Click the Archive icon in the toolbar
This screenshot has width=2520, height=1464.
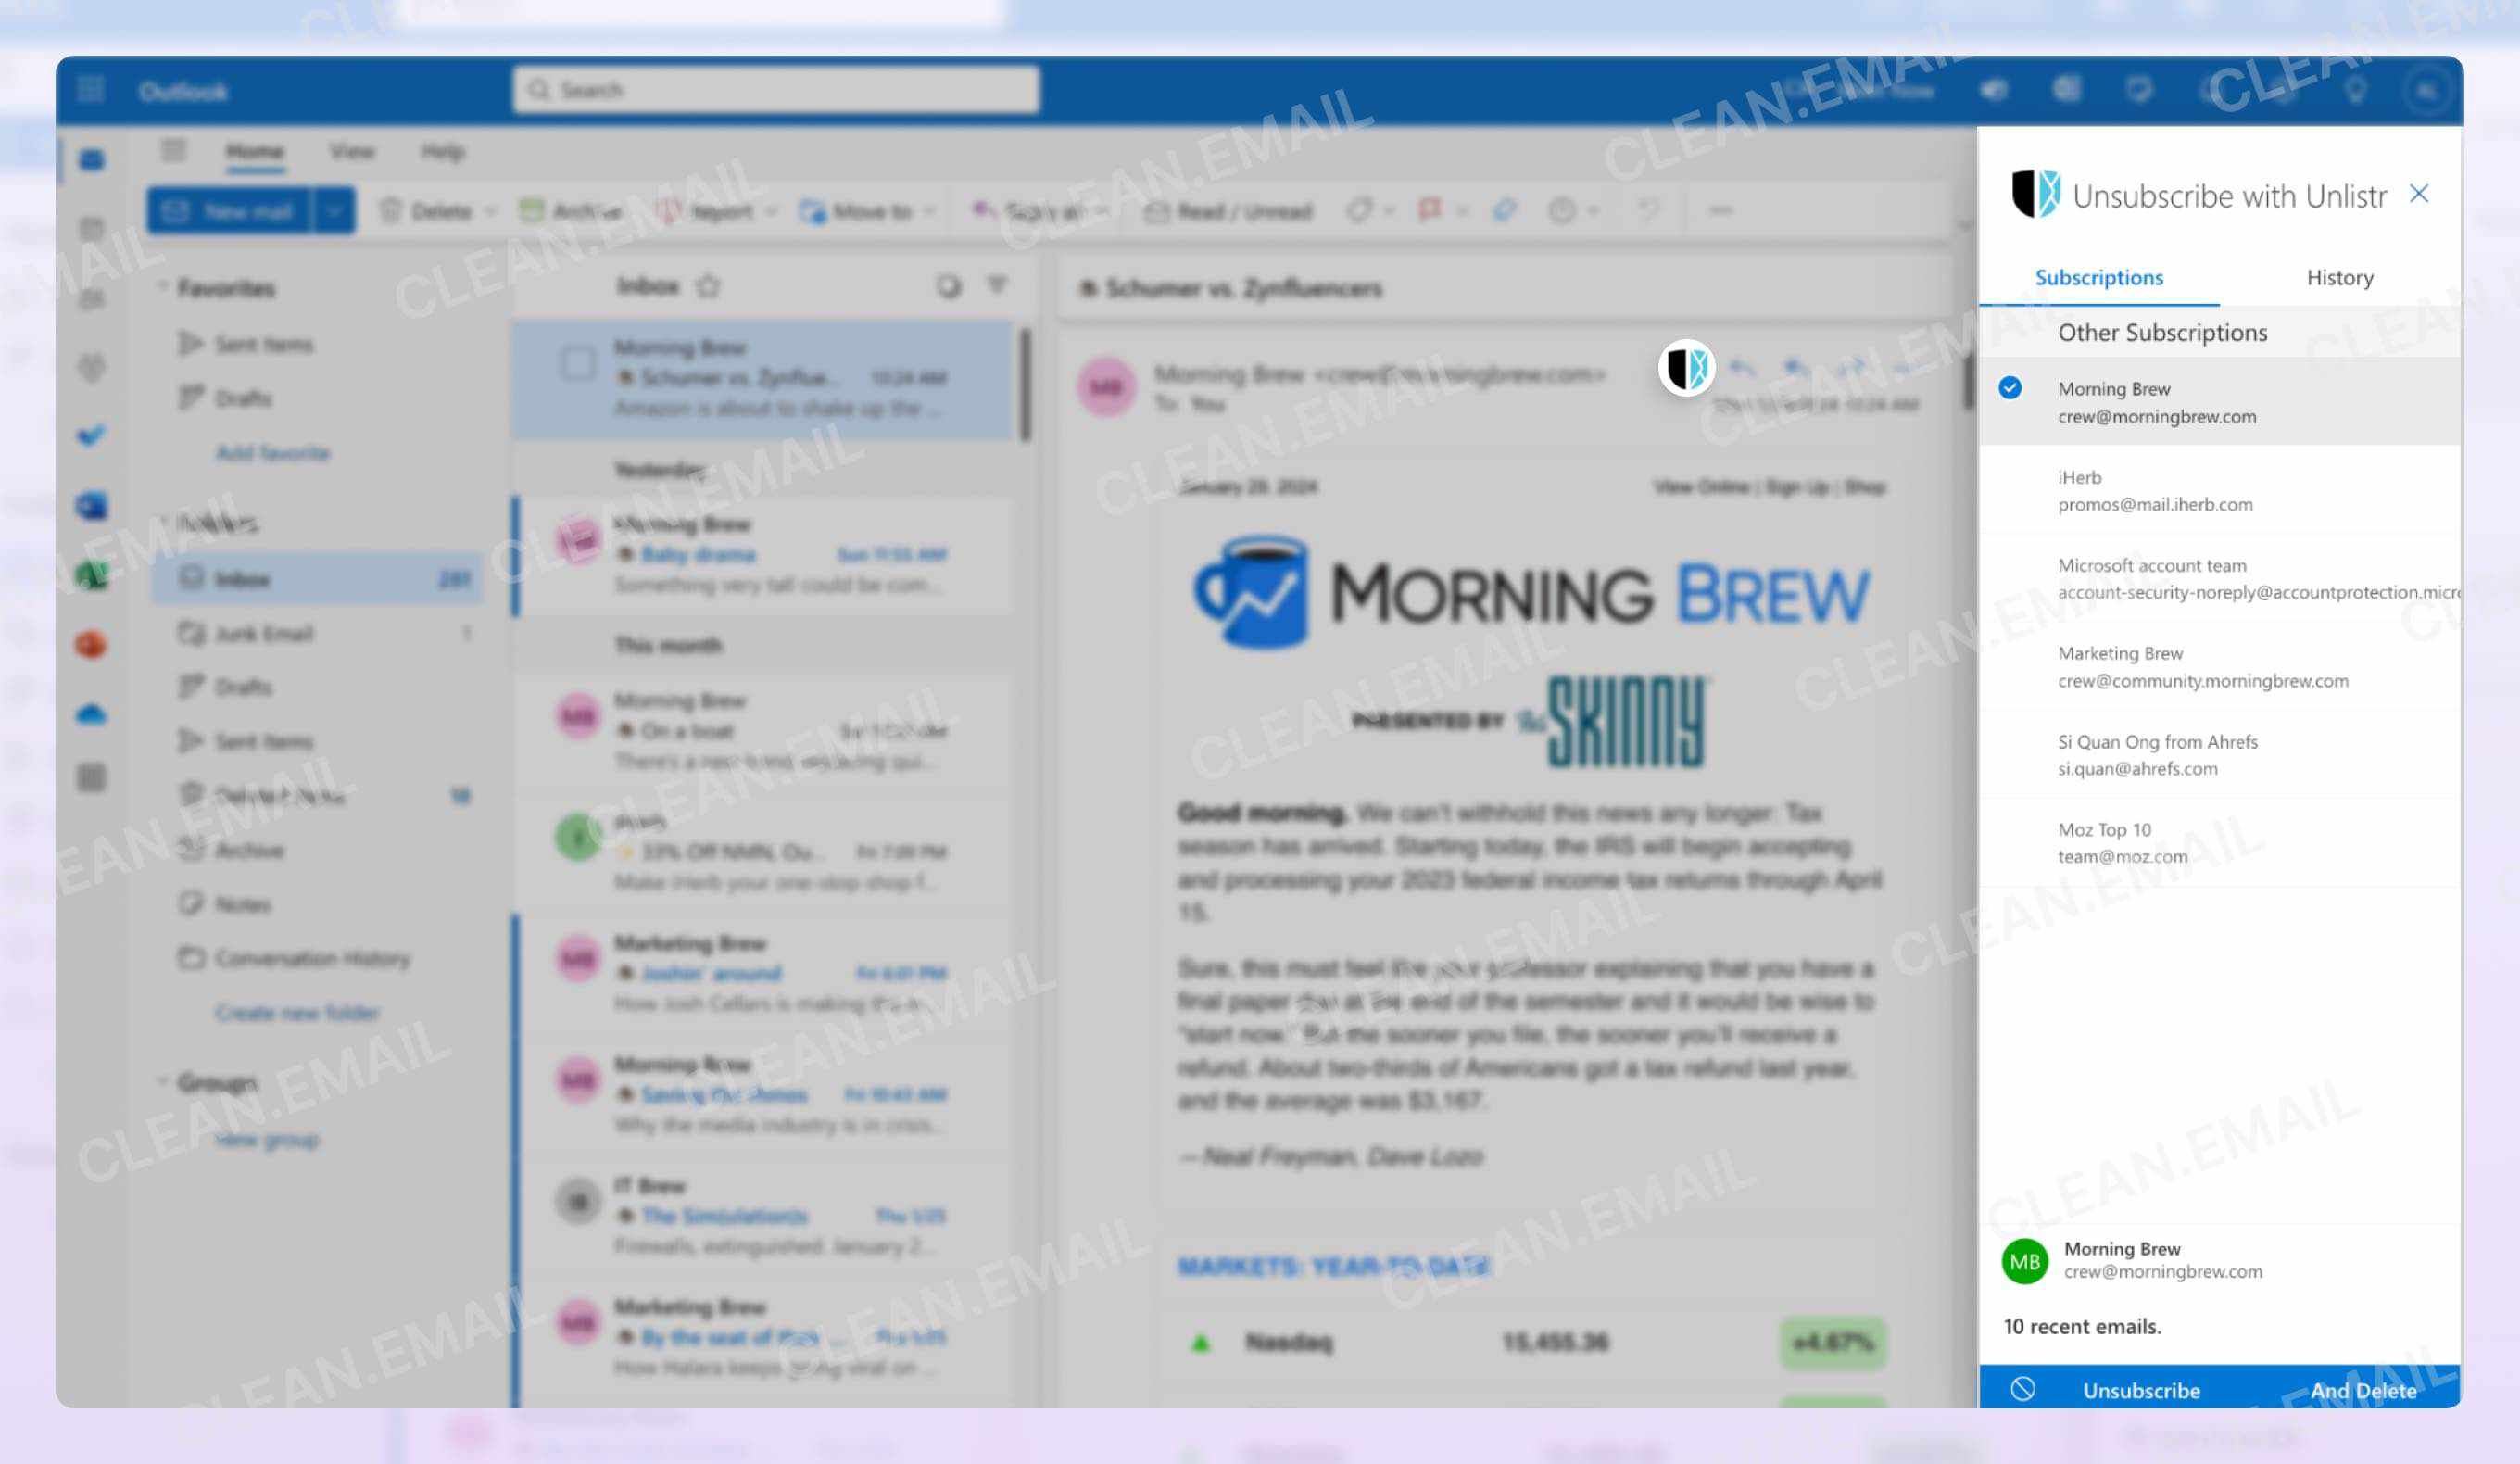[533, 211]
